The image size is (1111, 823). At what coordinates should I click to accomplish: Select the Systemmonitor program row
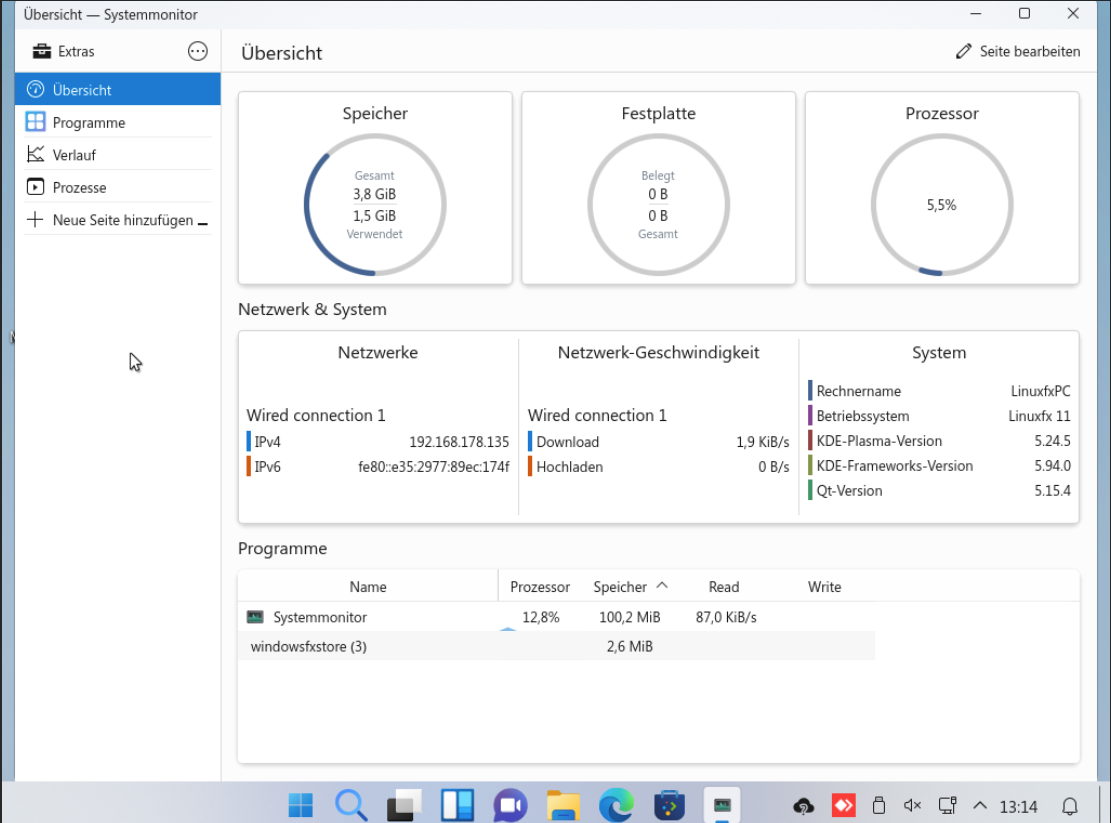pyautogui.click(x=556, y=617)
